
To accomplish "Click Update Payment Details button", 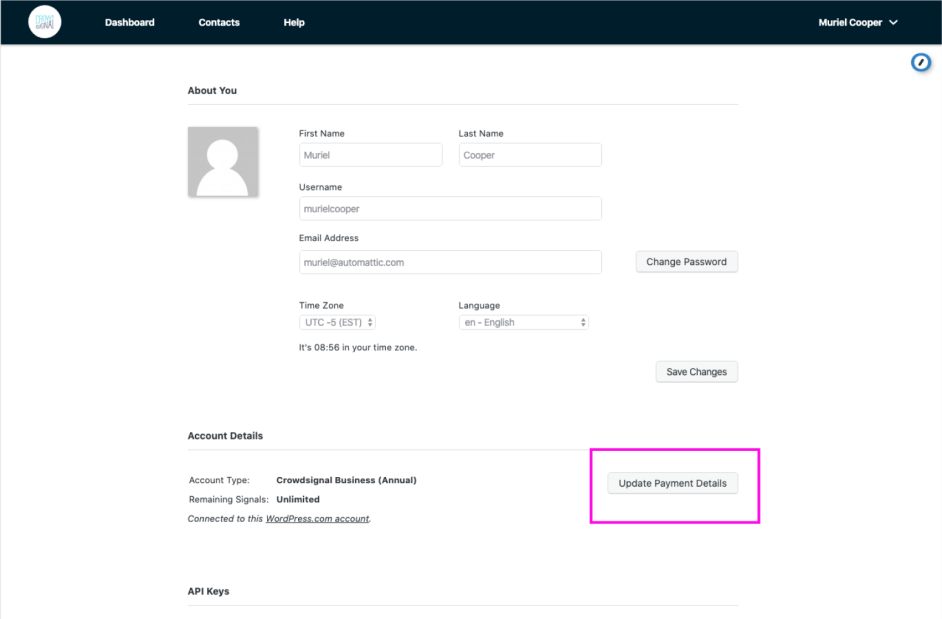I will coord(673,483).
